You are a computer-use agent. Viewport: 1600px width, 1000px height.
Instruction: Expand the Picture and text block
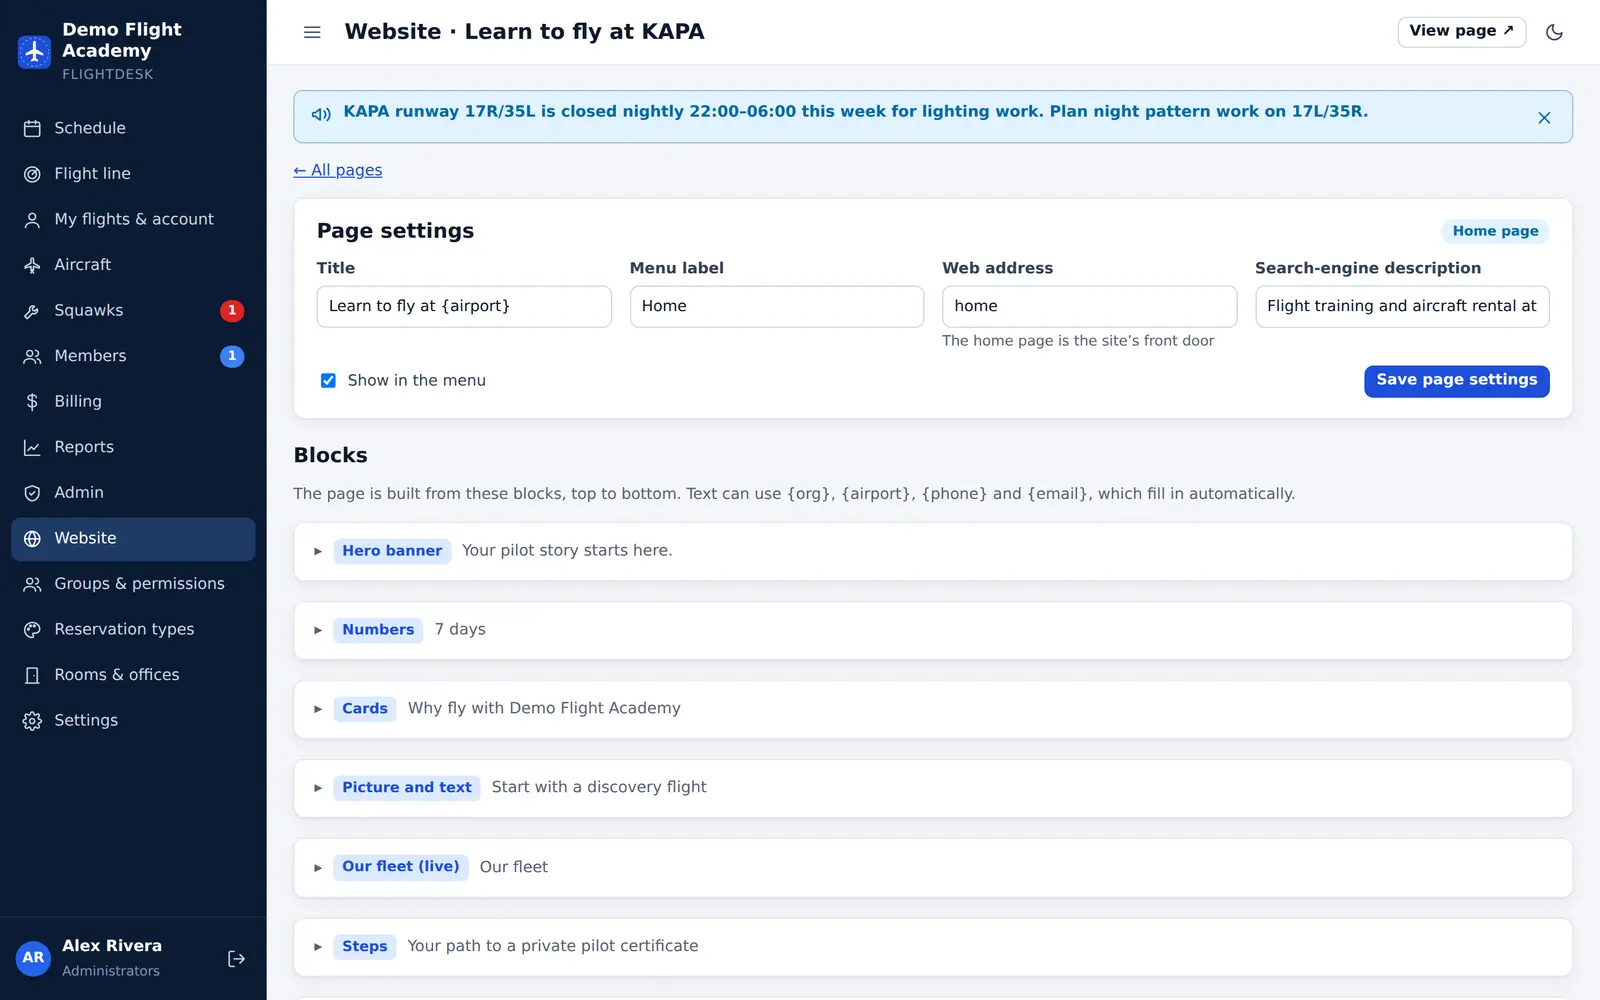click(318, 788)
